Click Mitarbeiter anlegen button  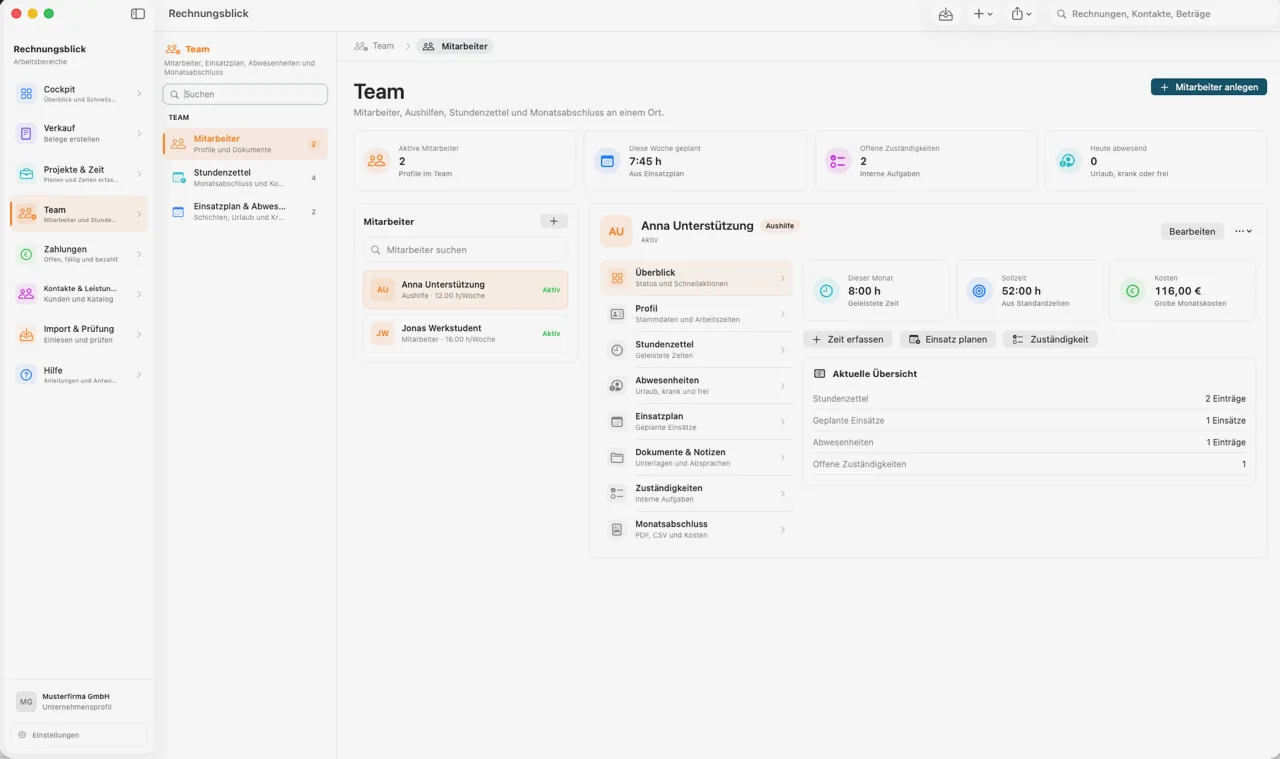[1209, 87]
